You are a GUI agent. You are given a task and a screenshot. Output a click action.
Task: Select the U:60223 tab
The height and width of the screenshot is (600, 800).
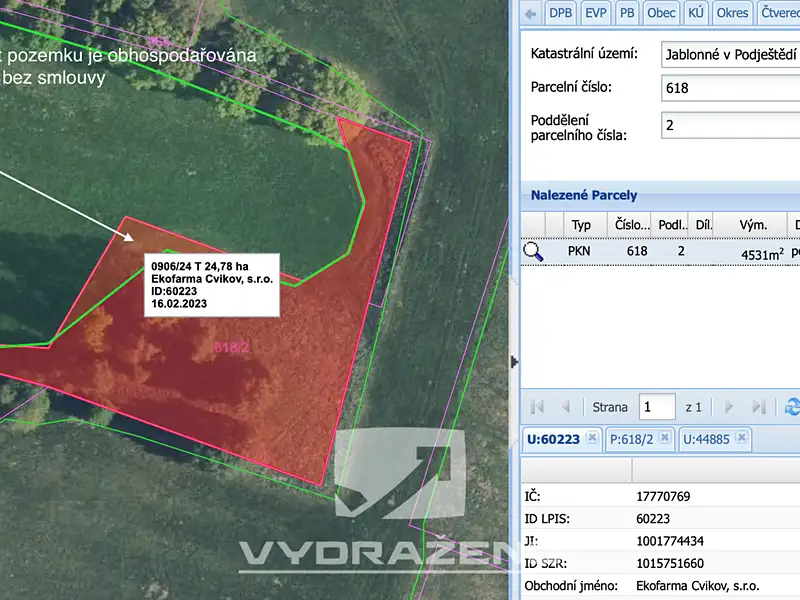tap(553, 439)
